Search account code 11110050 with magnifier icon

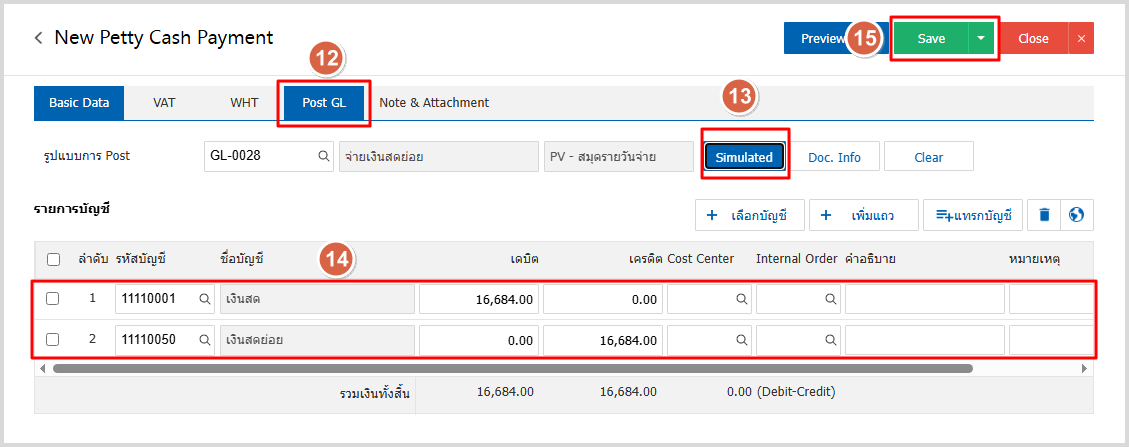click(x=204, y=340)
